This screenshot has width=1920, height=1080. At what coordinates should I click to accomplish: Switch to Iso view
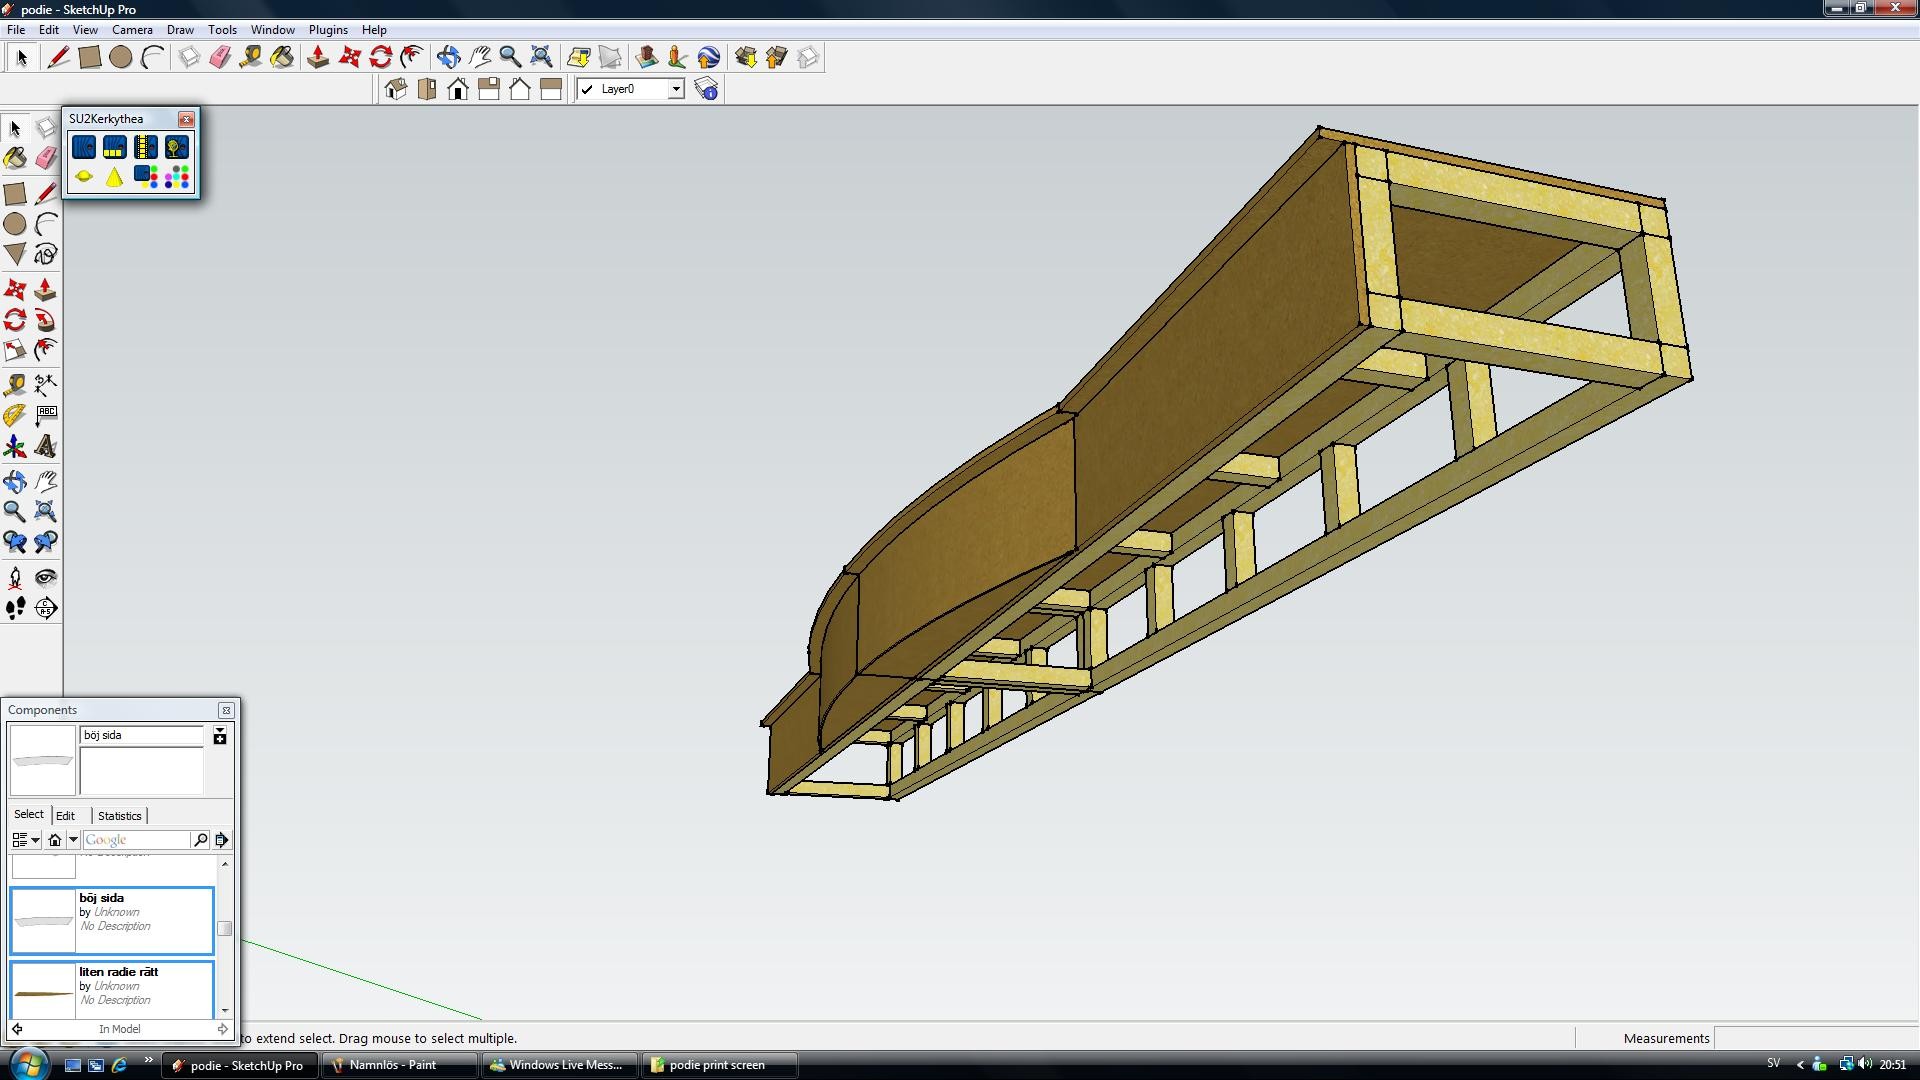click(396, 89)
